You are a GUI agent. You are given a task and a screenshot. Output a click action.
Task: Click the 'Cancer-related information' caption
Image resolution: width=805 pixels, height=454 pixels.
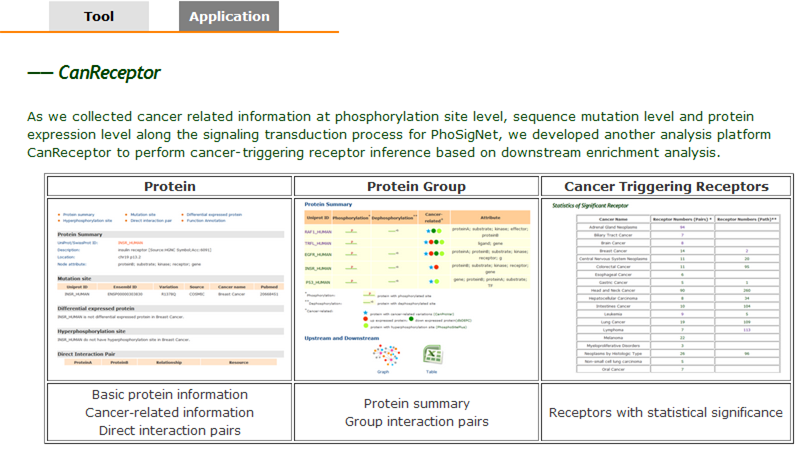[x=169, y=412]
